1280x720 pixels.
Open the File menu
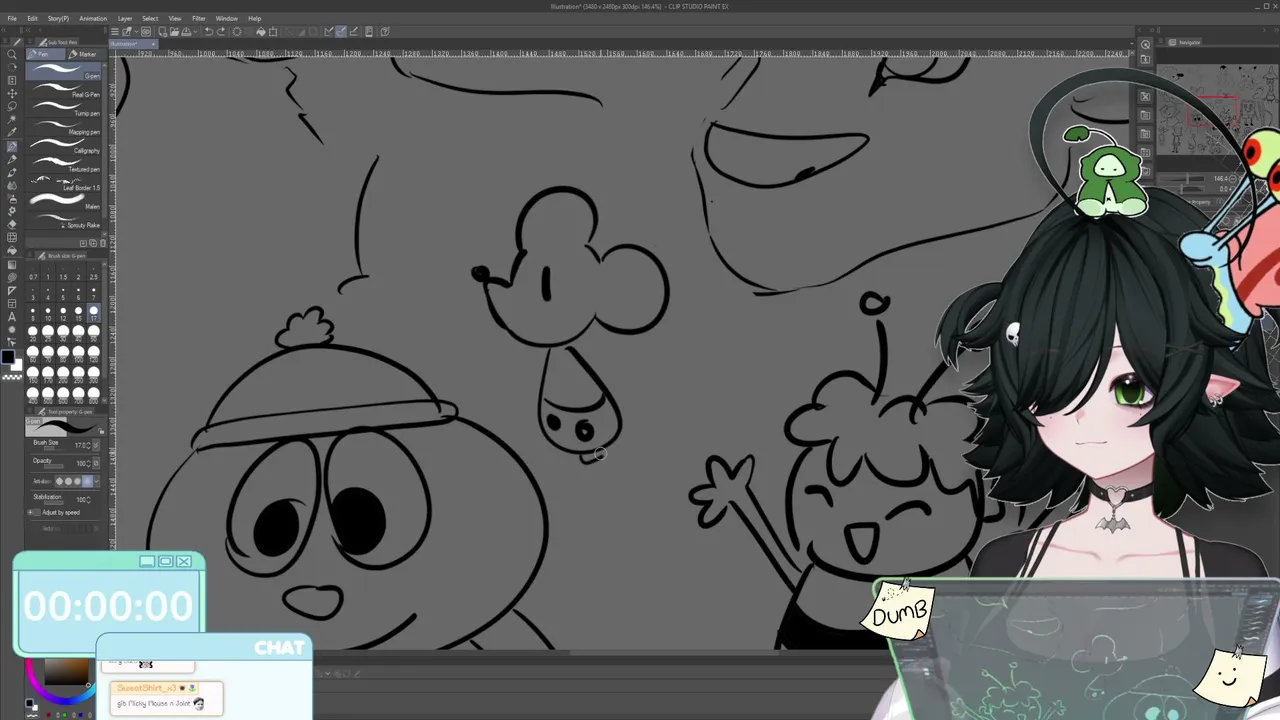point(12,18)
